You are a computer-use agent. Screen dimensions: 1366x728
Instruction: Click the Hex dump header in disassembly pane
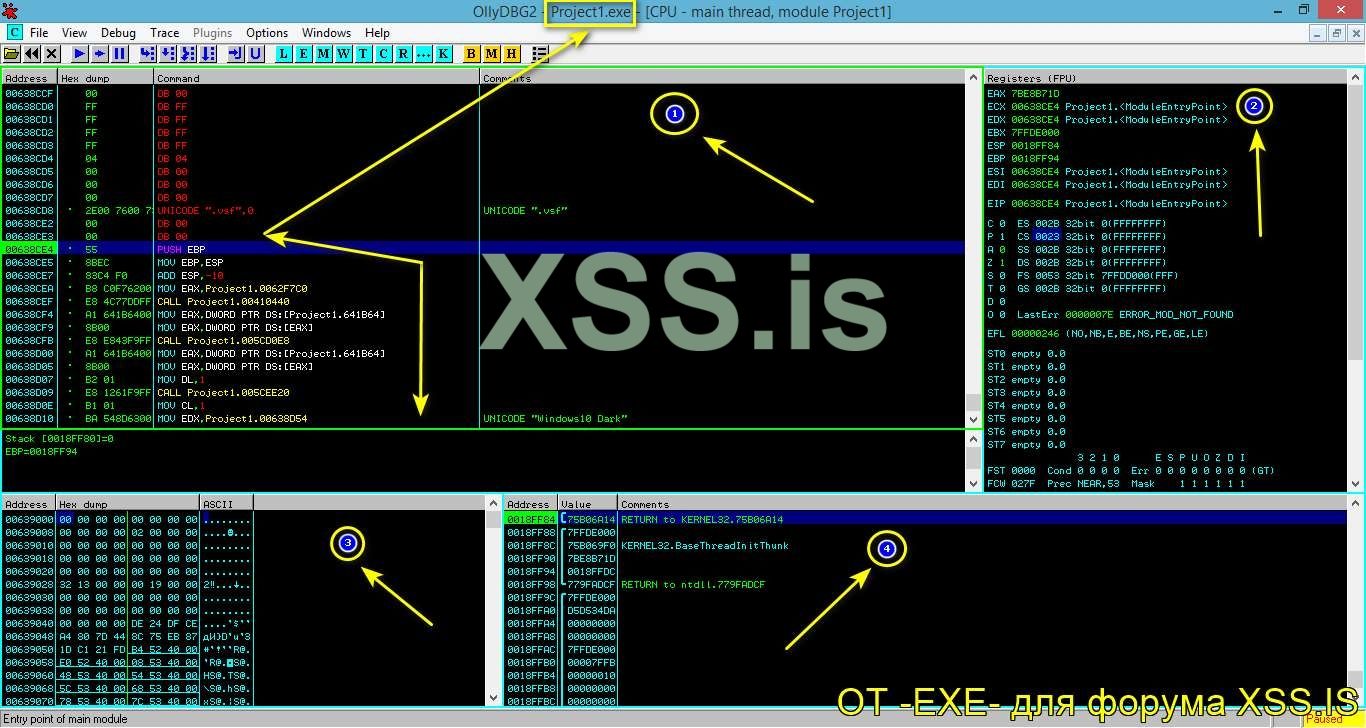[x=105, y=78]
